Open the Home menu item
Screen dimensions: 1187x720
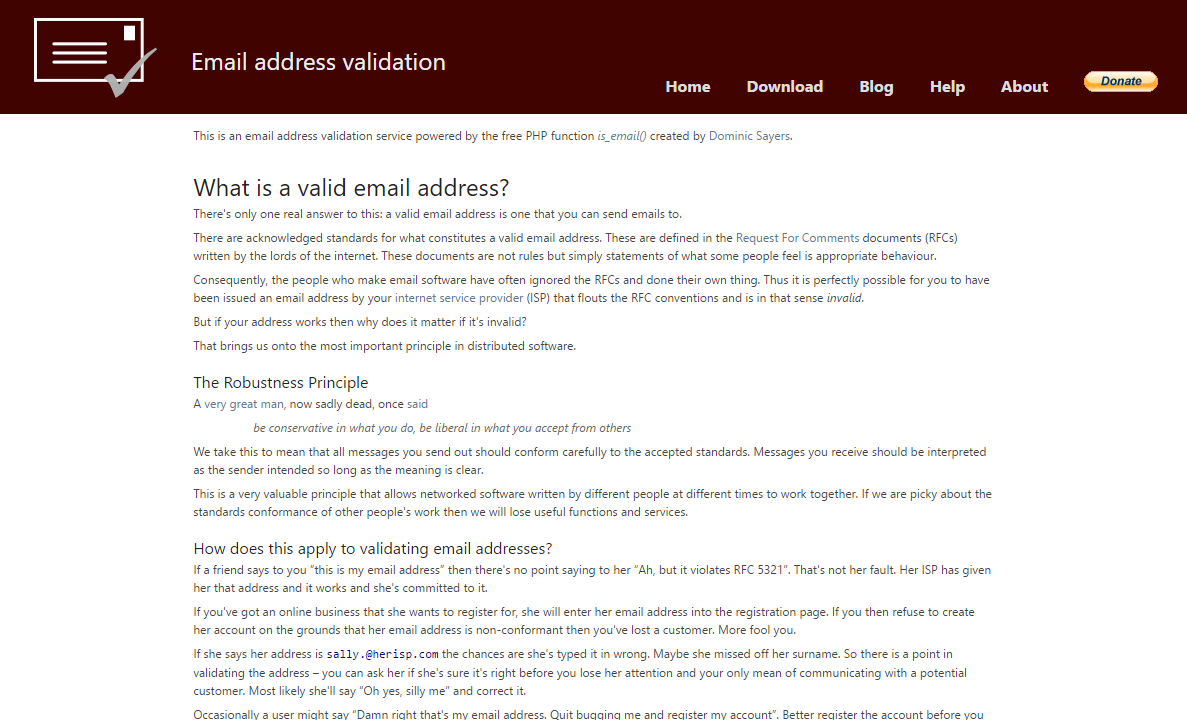[687, 87]
